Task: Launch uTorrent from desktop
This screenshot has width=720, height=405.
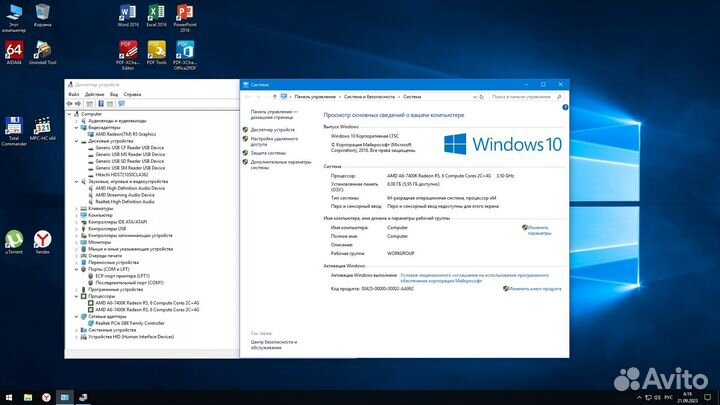Action: tap(14, 242)
